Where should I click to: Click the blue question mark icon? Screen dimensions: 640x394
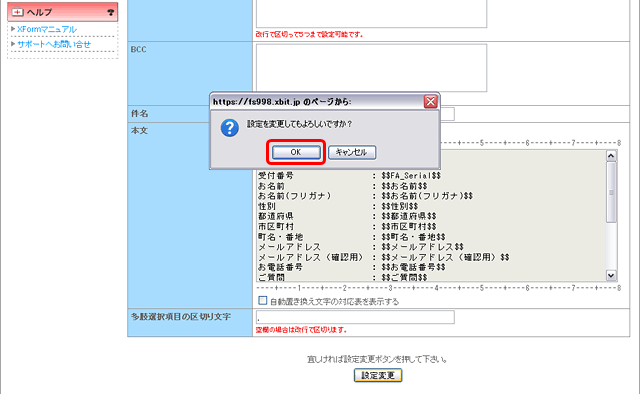pyautogui.click(x=230, y=128)
